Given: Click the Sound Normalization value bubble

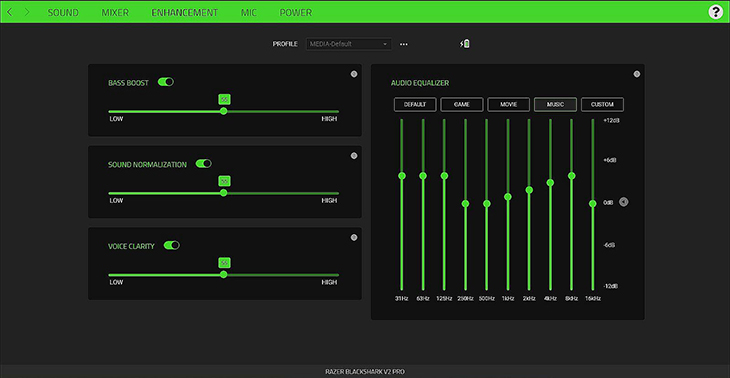Looking at the screenshot, I should [x=224, y=181].
